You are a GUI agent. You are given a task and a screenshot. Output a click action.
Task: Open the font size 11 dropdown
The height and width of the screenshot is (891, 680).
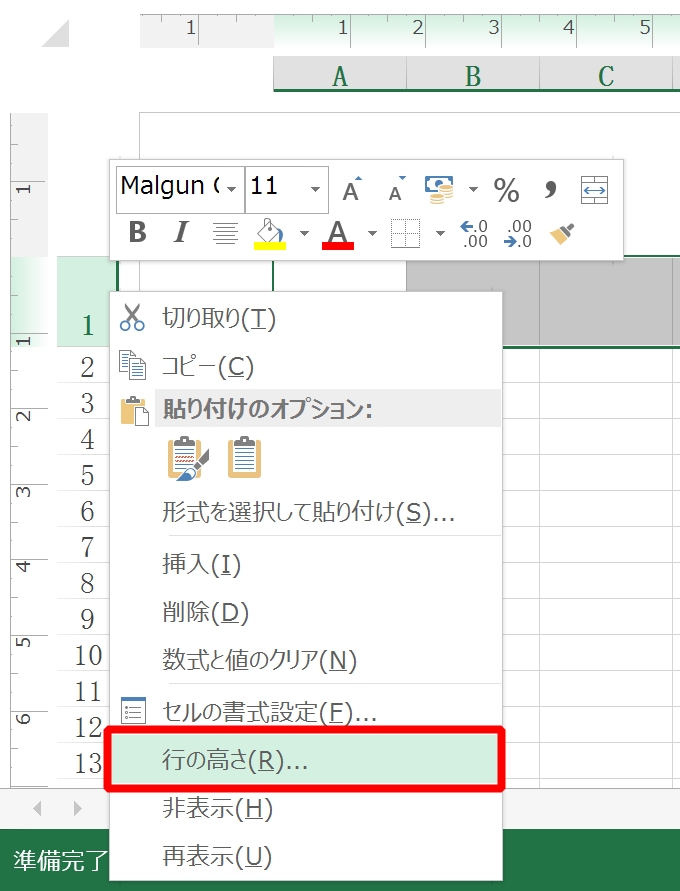coord(316,189)
